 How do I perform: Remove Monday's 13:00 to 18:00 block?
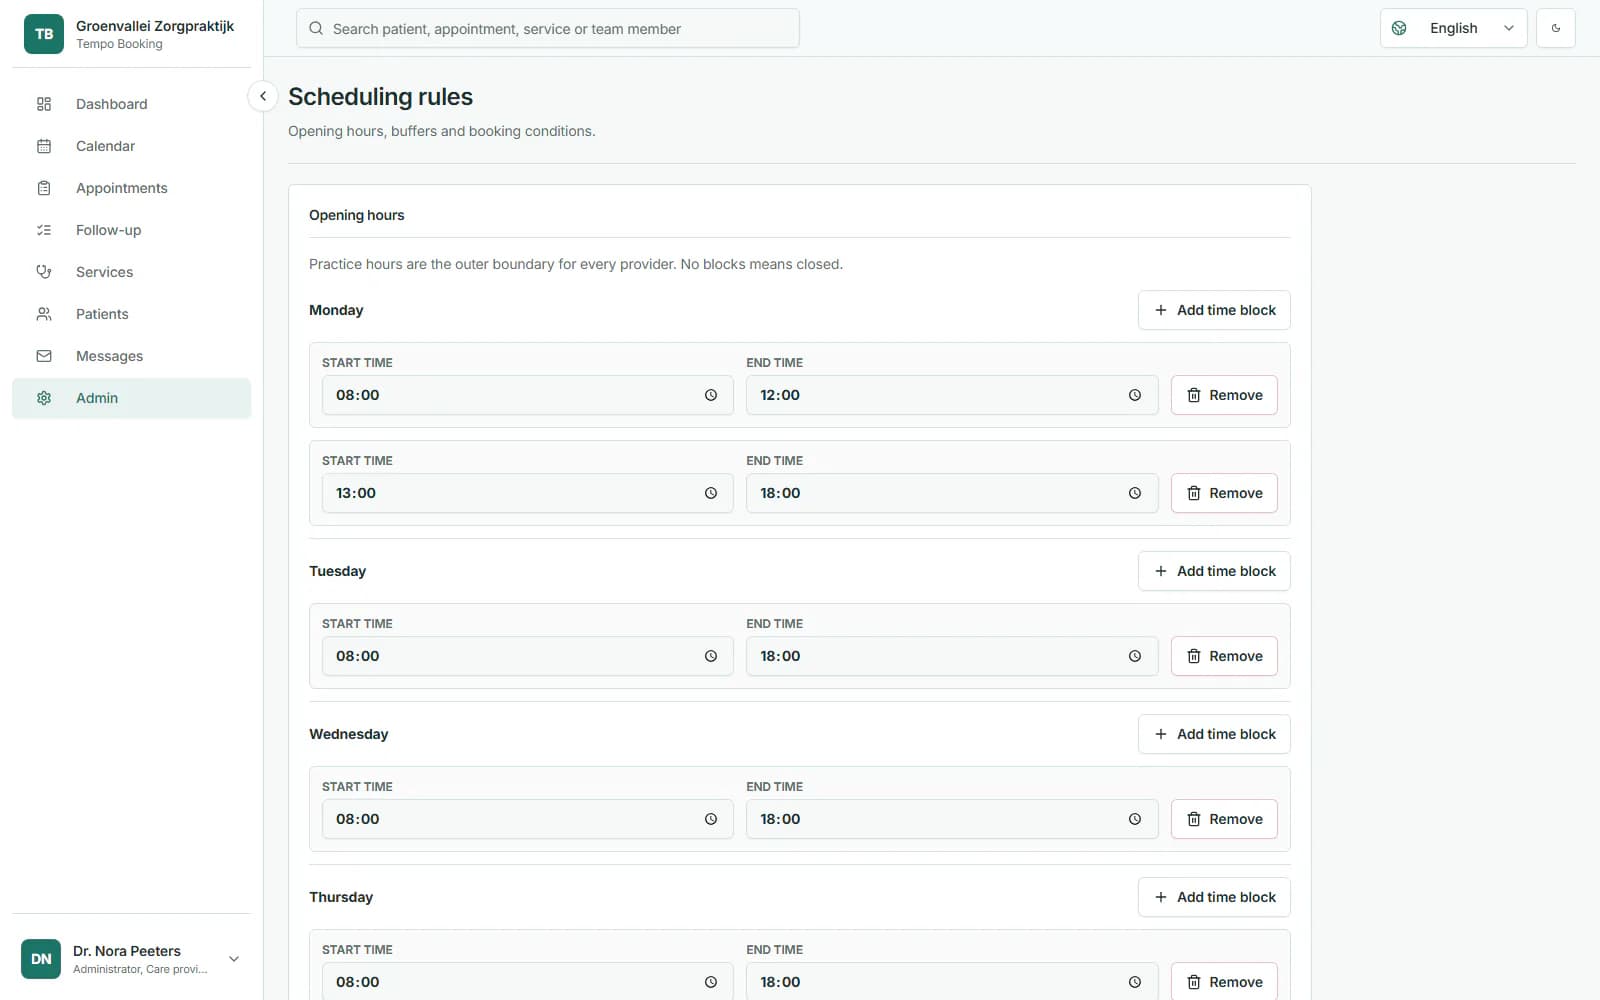[1224, 493]
